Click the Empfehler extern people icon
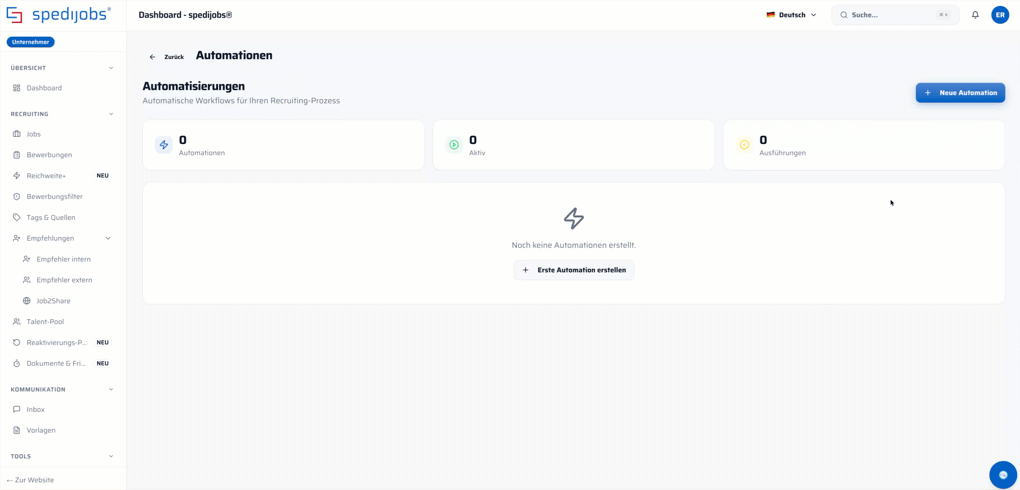The width and height of the screenshot is (1020, 490). (27, 280)
